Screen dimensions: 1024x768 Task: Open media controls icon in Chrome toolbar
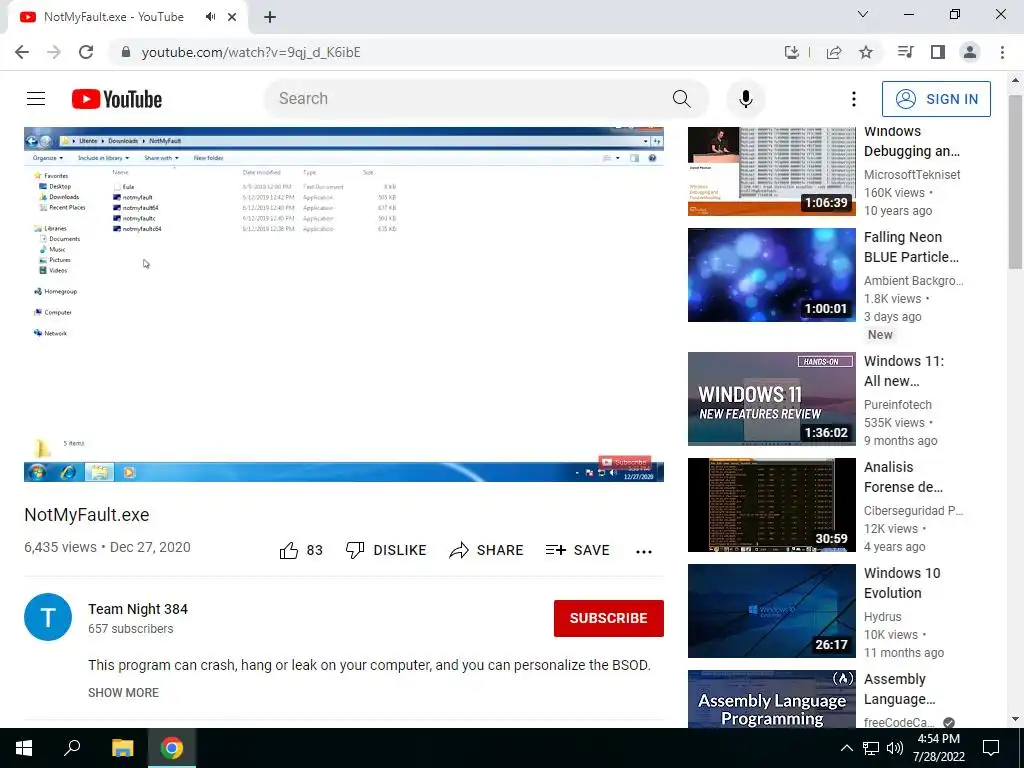(x=905, y=52)
